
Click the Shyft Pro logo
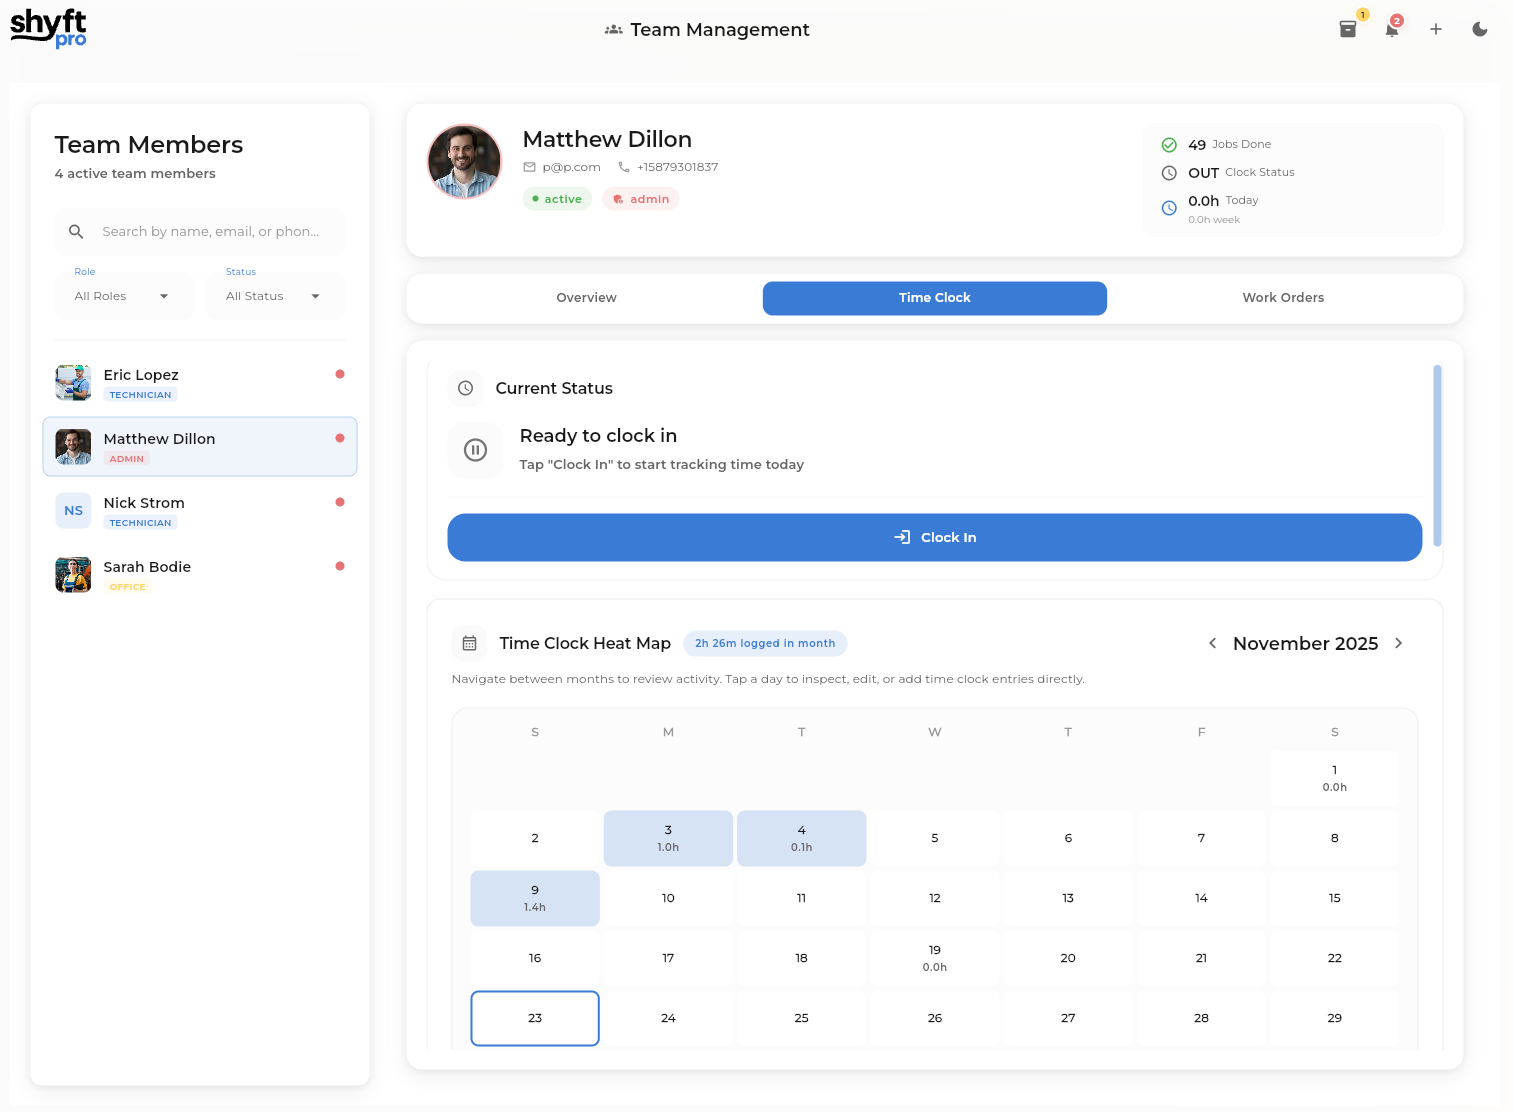[x=48, y=27]
